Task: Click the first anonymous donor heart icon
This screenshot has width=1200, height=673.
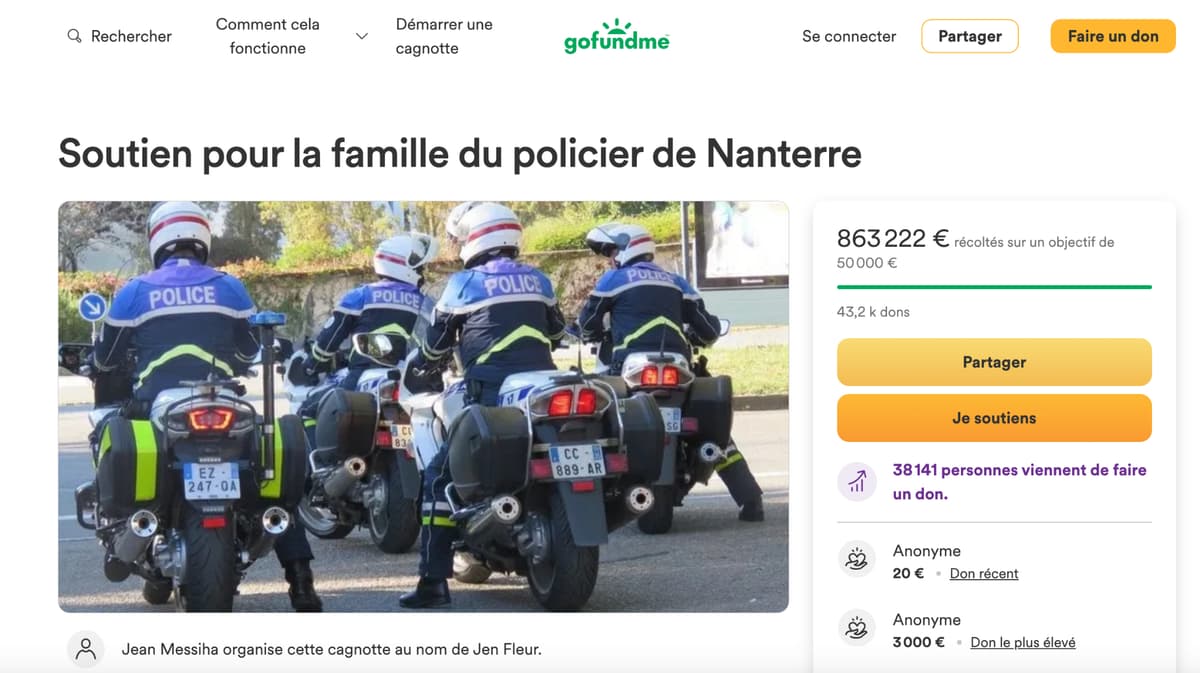Action: 856,561
